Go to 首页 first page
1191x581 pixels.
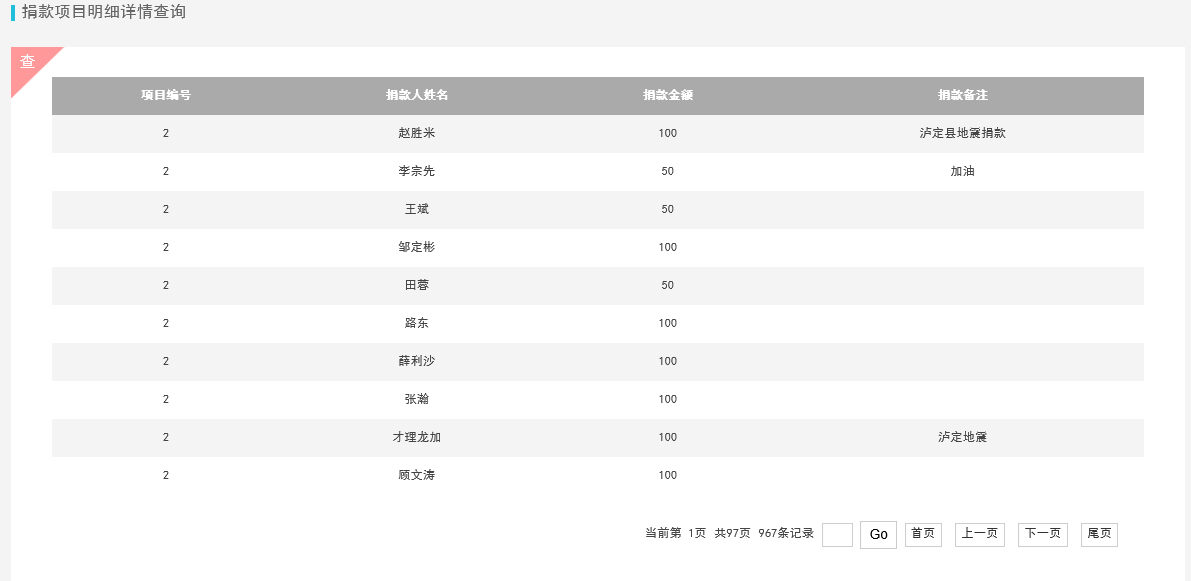(x=923, y=534)
